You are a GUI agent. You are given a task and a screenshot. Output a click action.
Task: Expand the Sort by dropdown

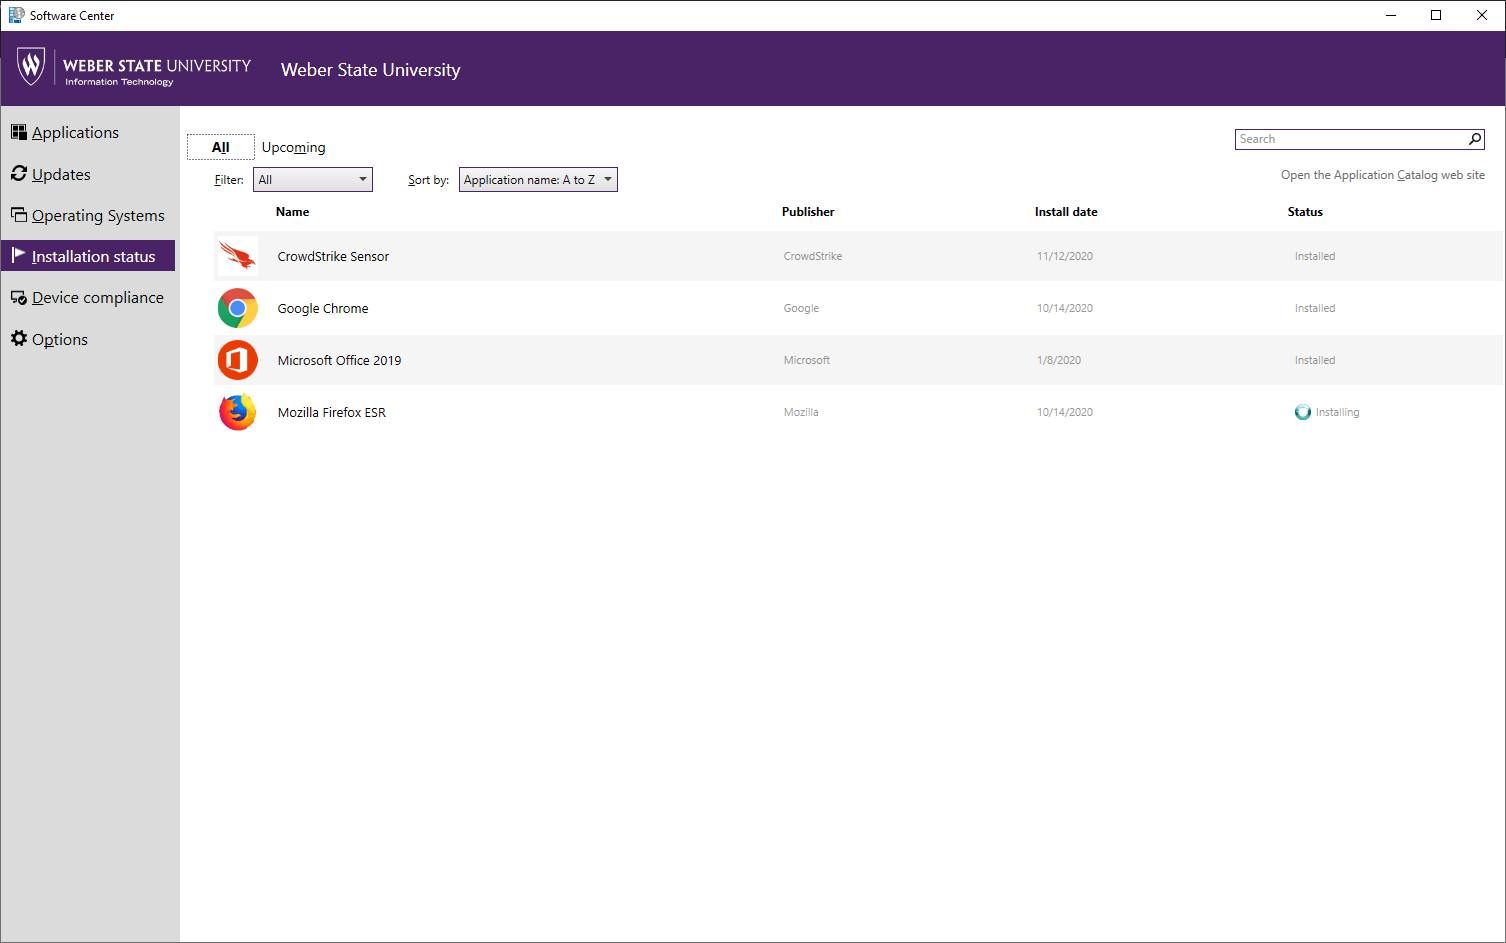pyautogui.click(x=538, y=180)
